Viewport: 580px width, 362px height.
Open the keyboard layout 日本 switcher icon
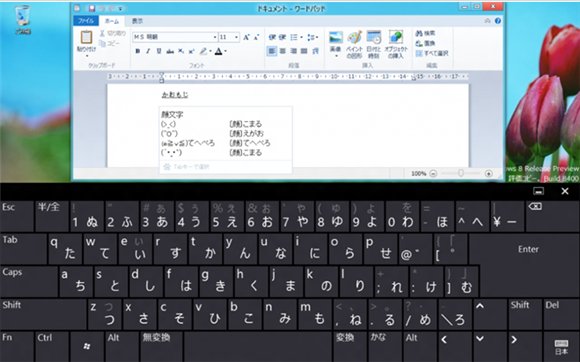[x=561, y=346]
